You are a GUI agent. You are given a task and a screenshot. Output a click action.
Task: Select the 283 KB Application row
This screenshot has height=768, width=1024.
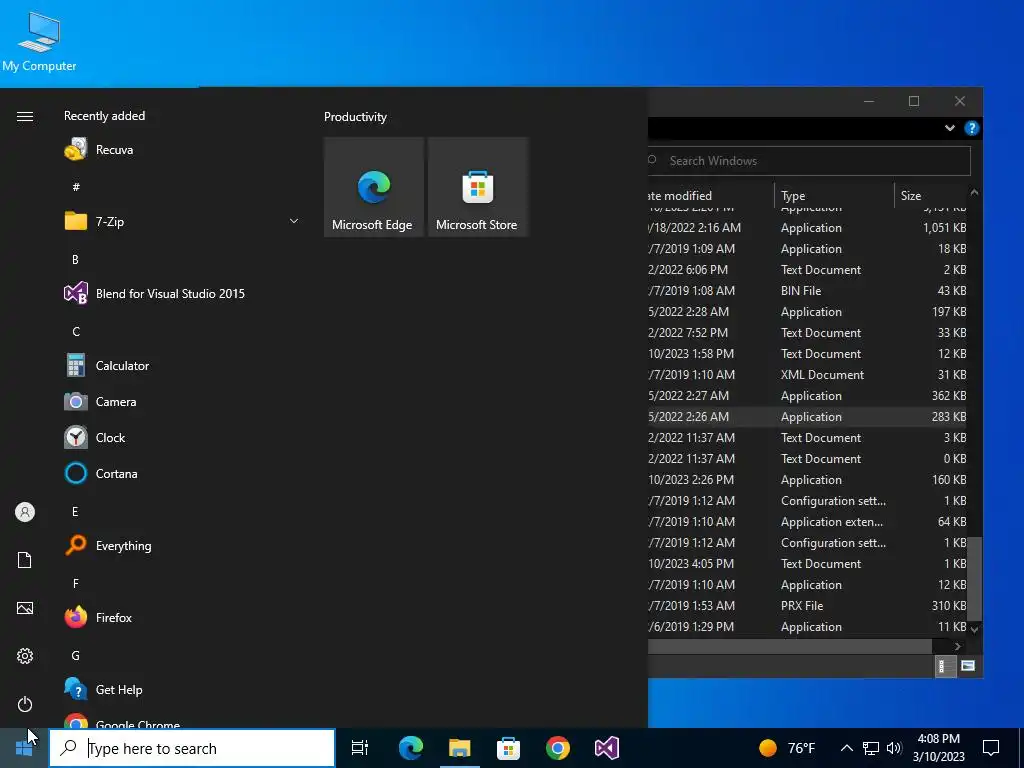pos(809,417)
